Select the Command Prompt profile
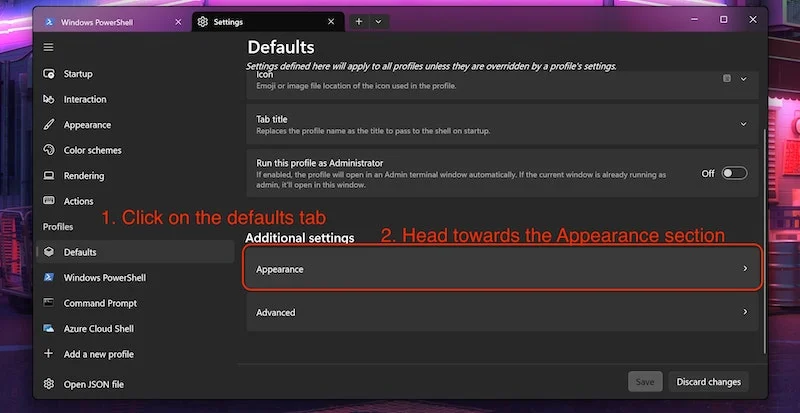This screenshot has width=800, height=413. 135,303
